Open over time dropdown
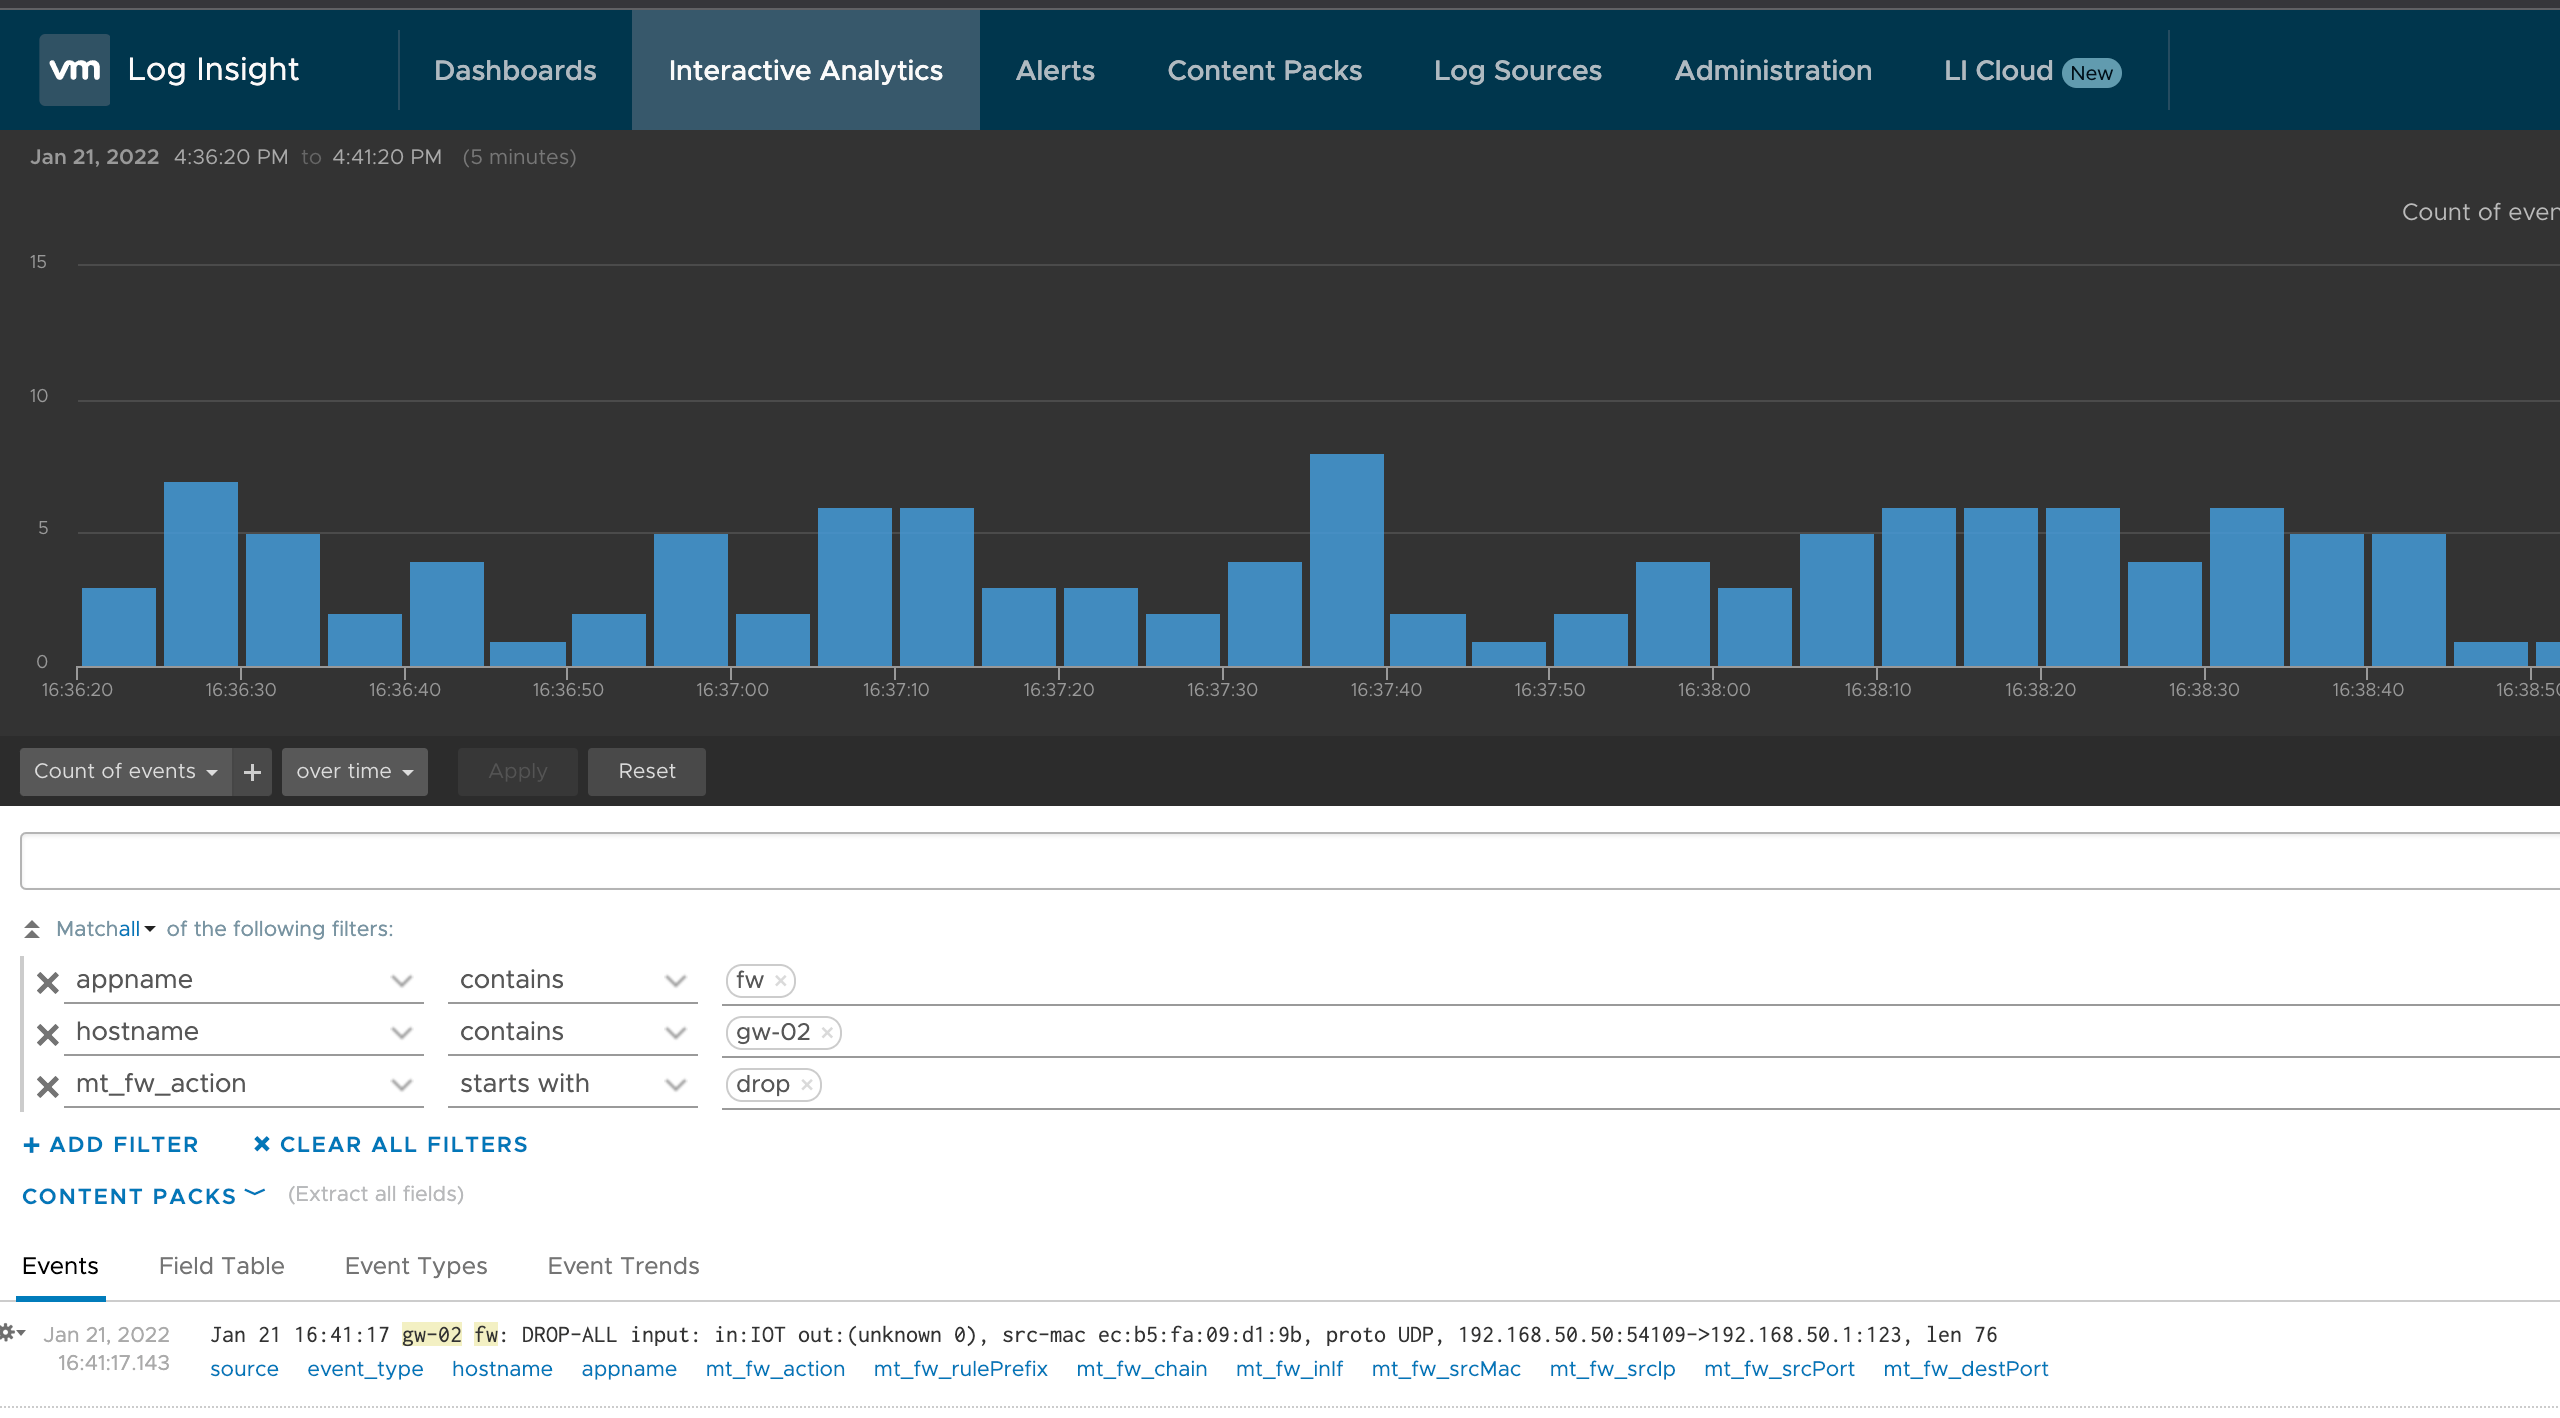This screenshot has width=2560, height=1418. click(355, 772)
